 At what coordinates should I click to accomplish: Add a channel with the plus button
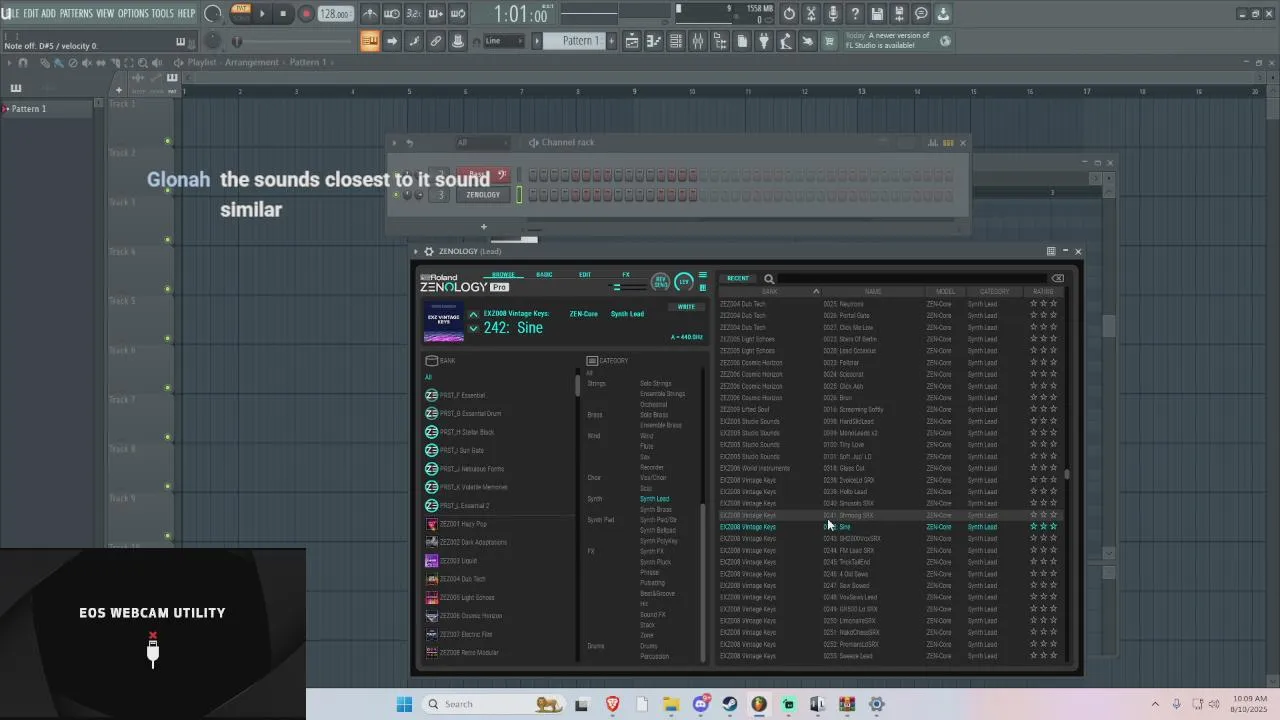(483, 227)
